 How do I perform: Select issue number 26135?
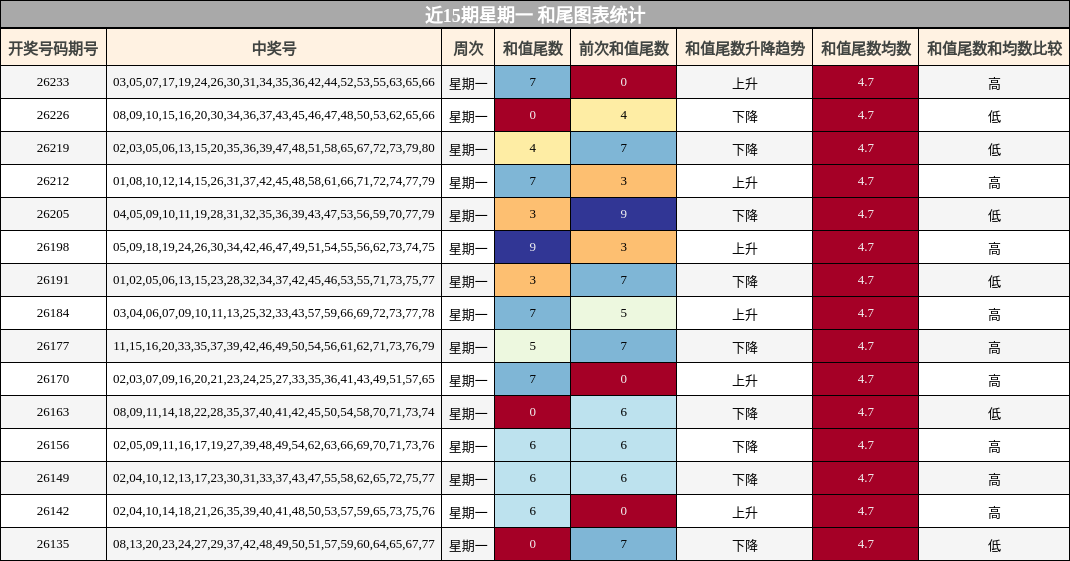pos(53,544)
